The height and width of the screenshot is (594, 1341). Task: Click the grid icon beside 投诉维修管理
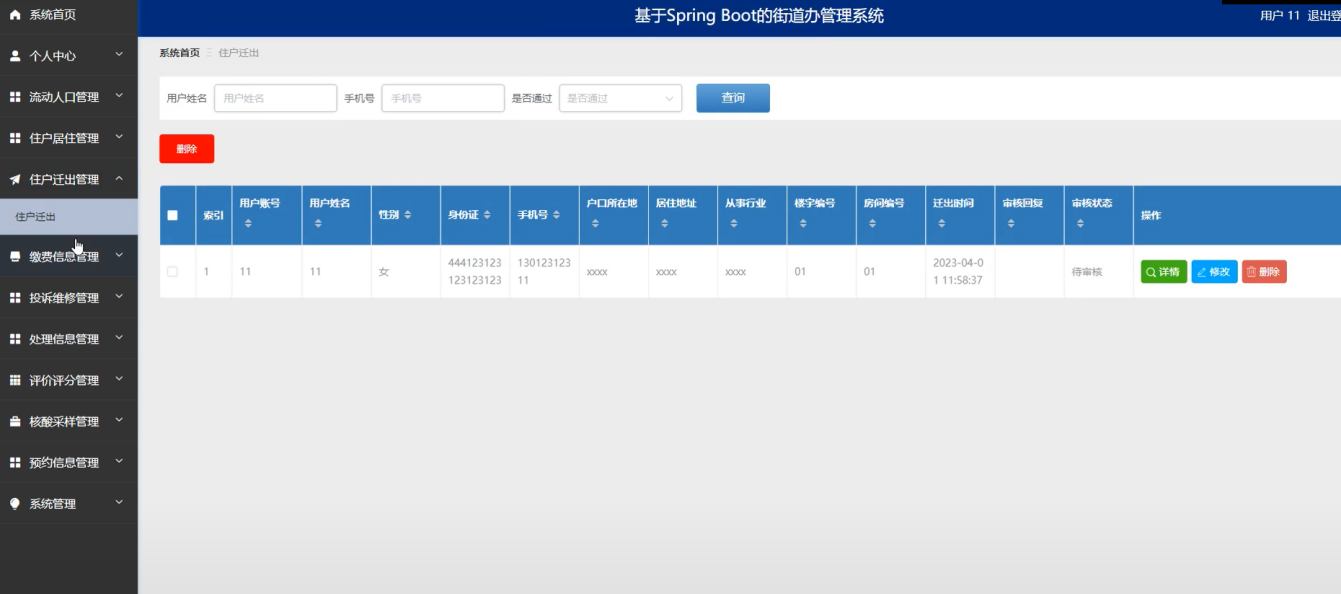[x=14, y=298]
